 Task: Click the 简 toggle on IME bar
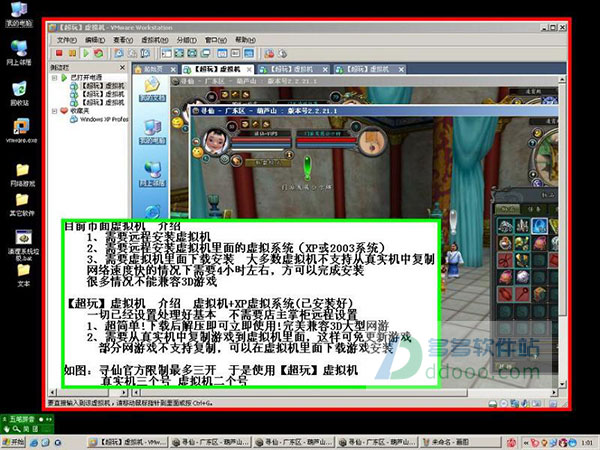click(x=26, y=429)
